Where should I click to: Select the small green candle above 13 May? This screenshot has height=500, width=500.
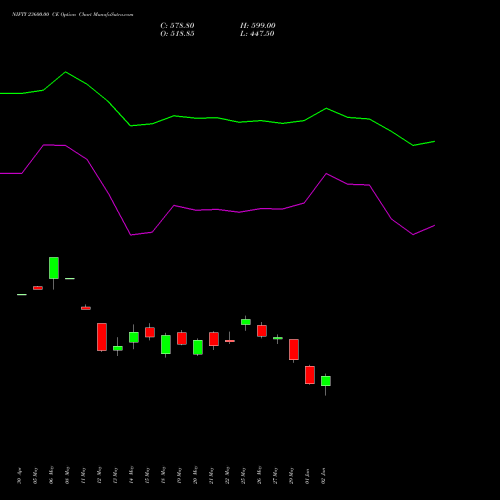point(118,348)
